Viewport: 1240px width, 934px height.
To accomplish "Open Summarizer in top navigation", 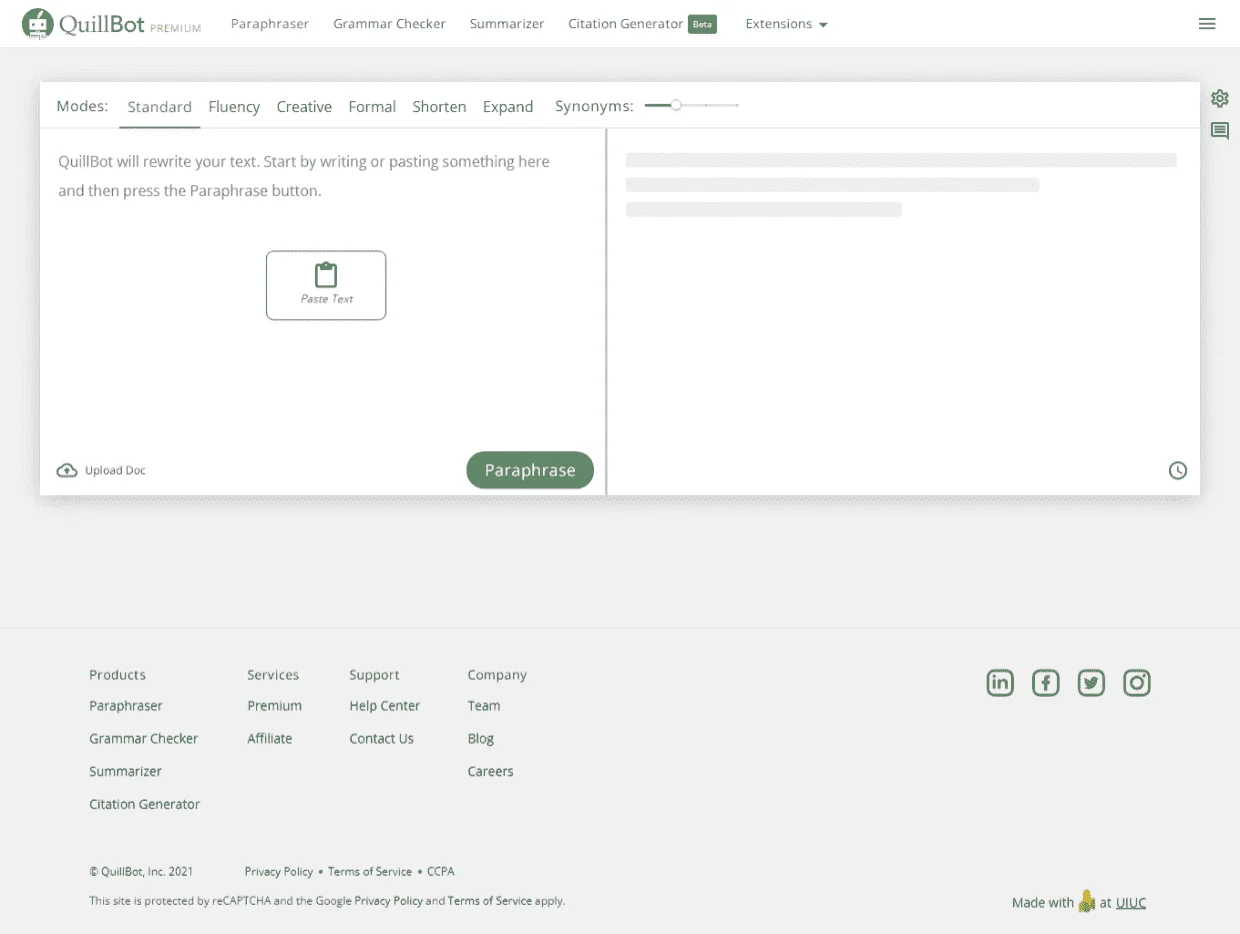I will tap(507, 24).
